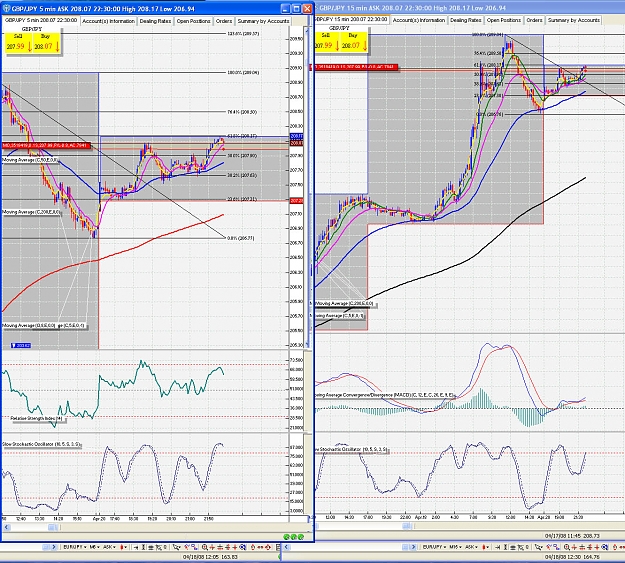Click the candlestick chart icon in right toolbar
This screenshot has height=563, width=625.
(x=484, y=547)
